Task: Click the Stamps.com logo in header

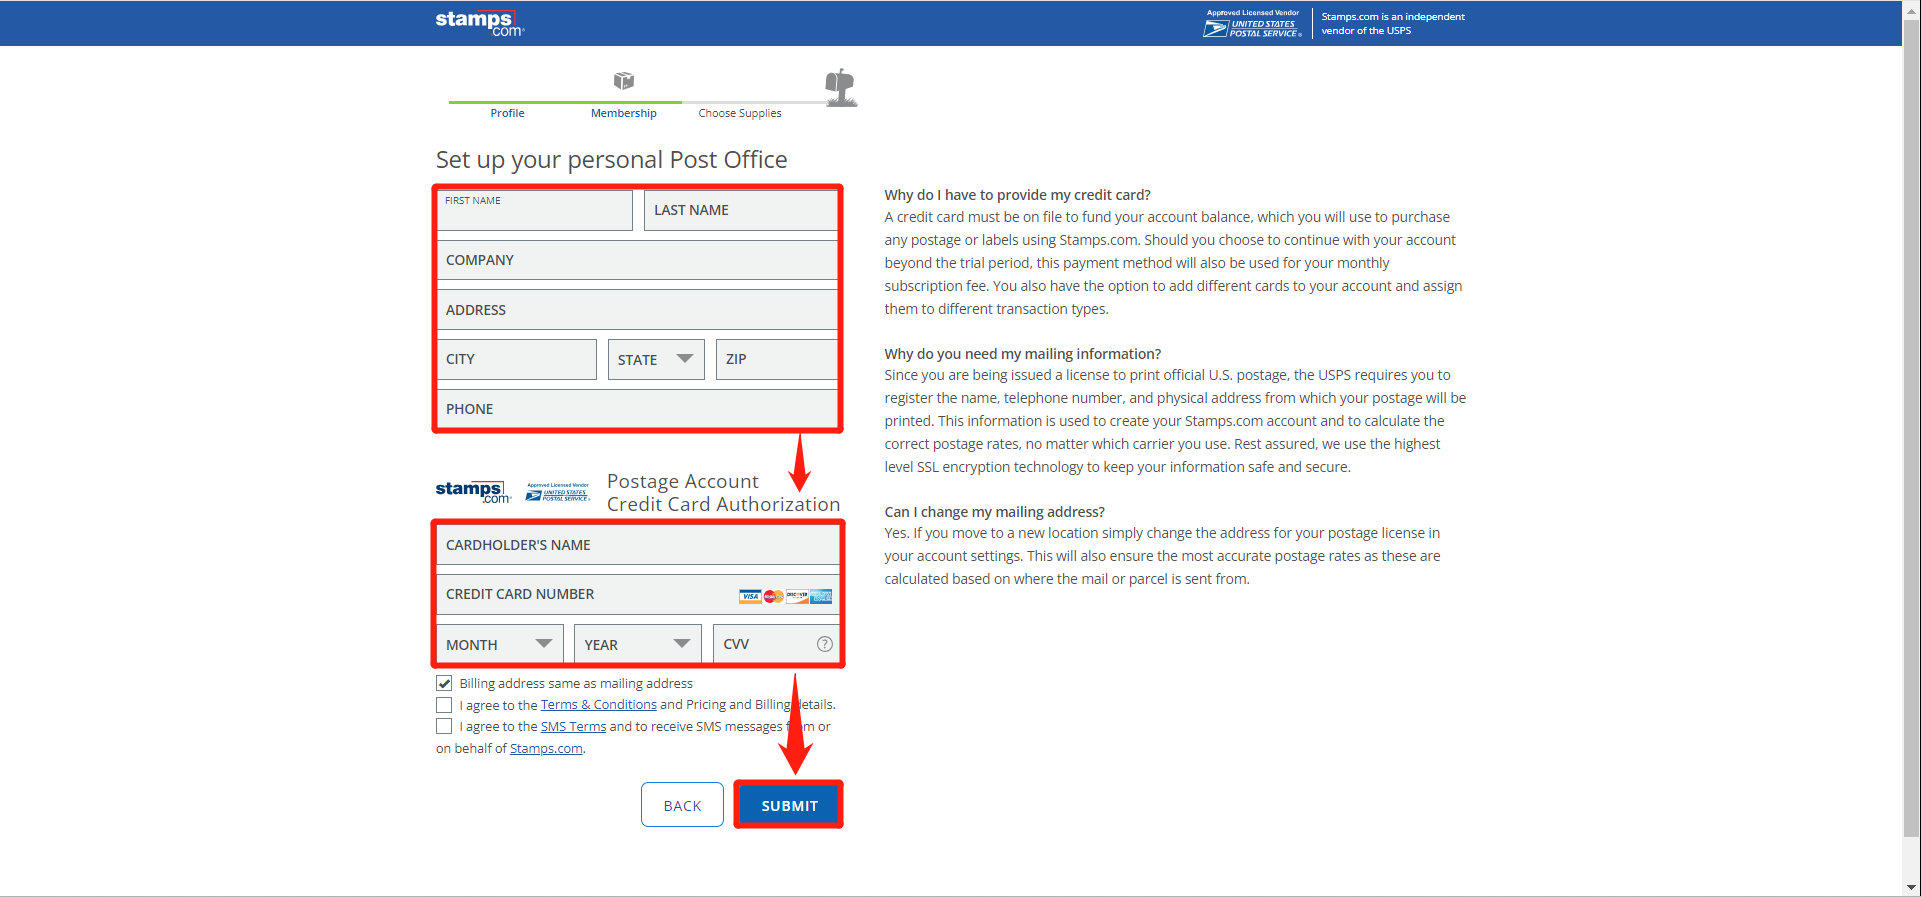Action: tap(479, 22)
